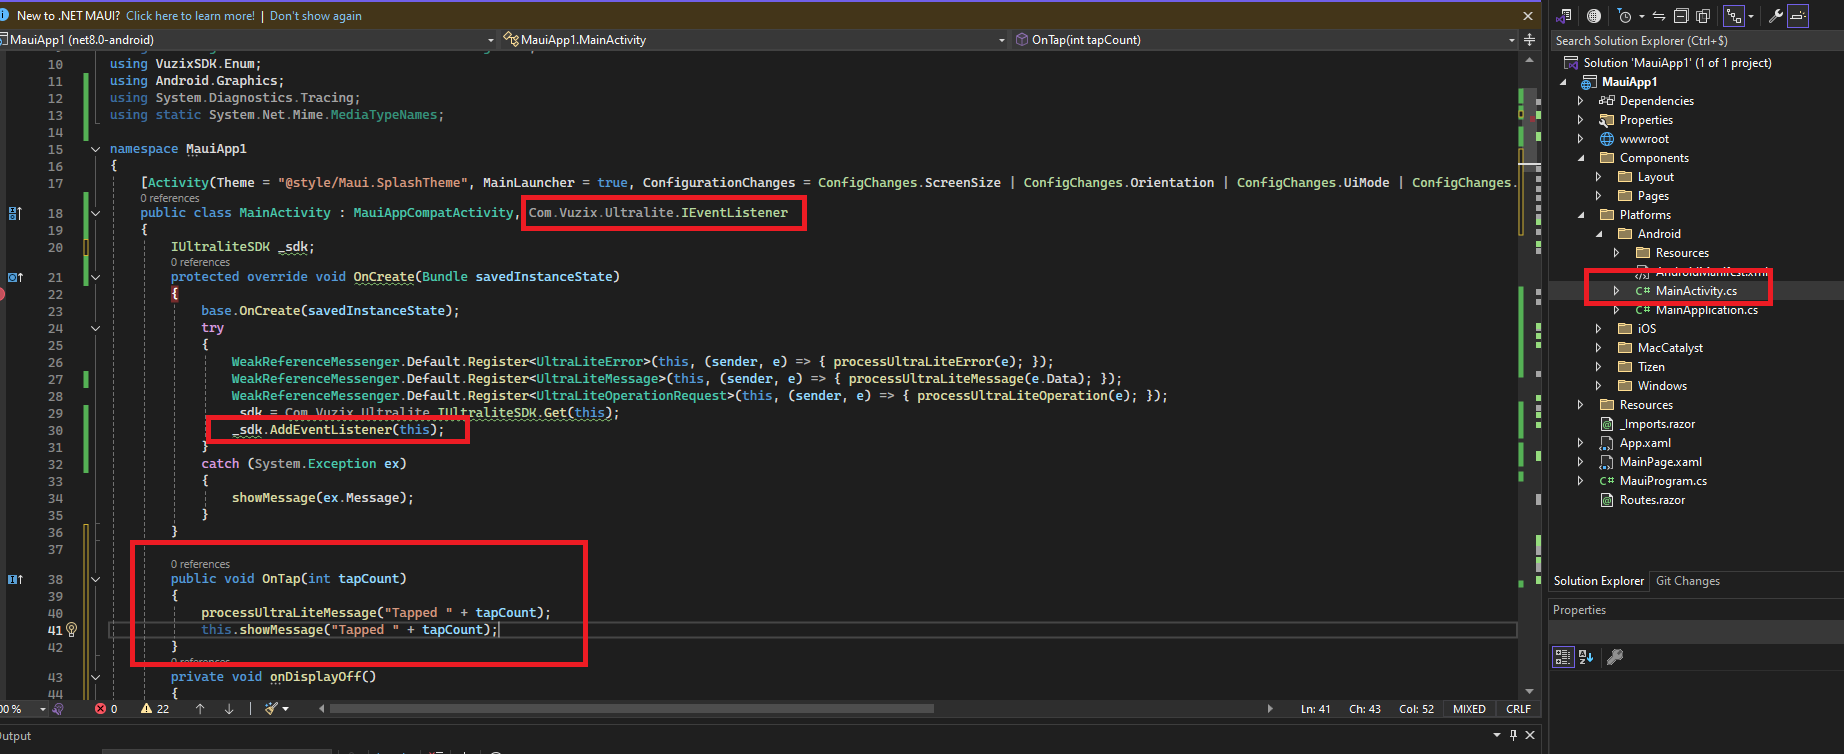Screen dimensions: 1844x754
Task: Open the file nesting dropdown arrow
Action: tap(1751, 16)
